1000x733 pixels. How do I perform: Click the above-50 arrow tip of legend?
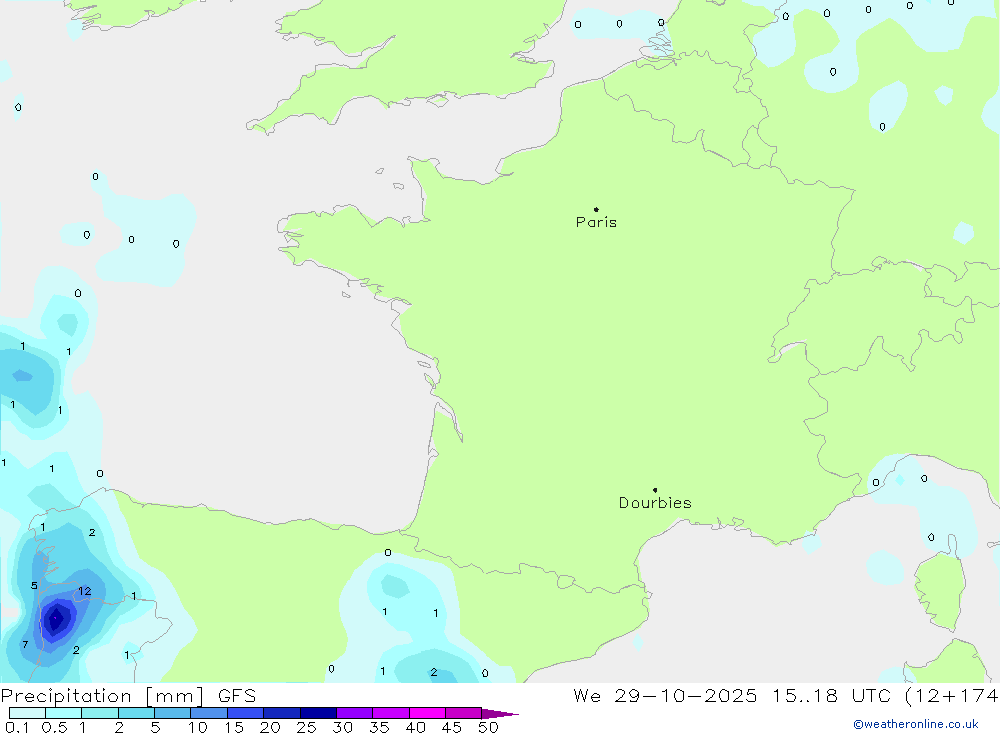(499, 713)
